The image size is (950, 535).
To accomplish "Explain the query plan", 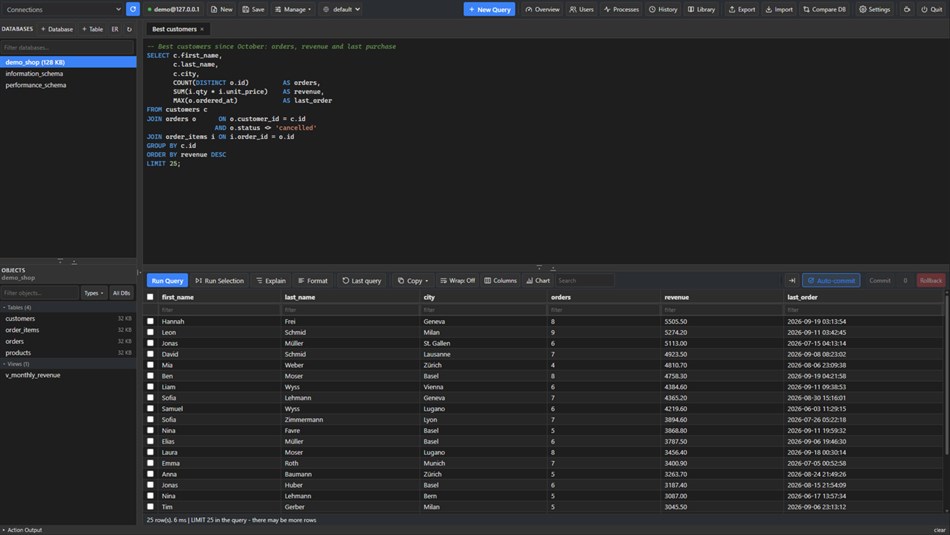I will pos(271,281).
